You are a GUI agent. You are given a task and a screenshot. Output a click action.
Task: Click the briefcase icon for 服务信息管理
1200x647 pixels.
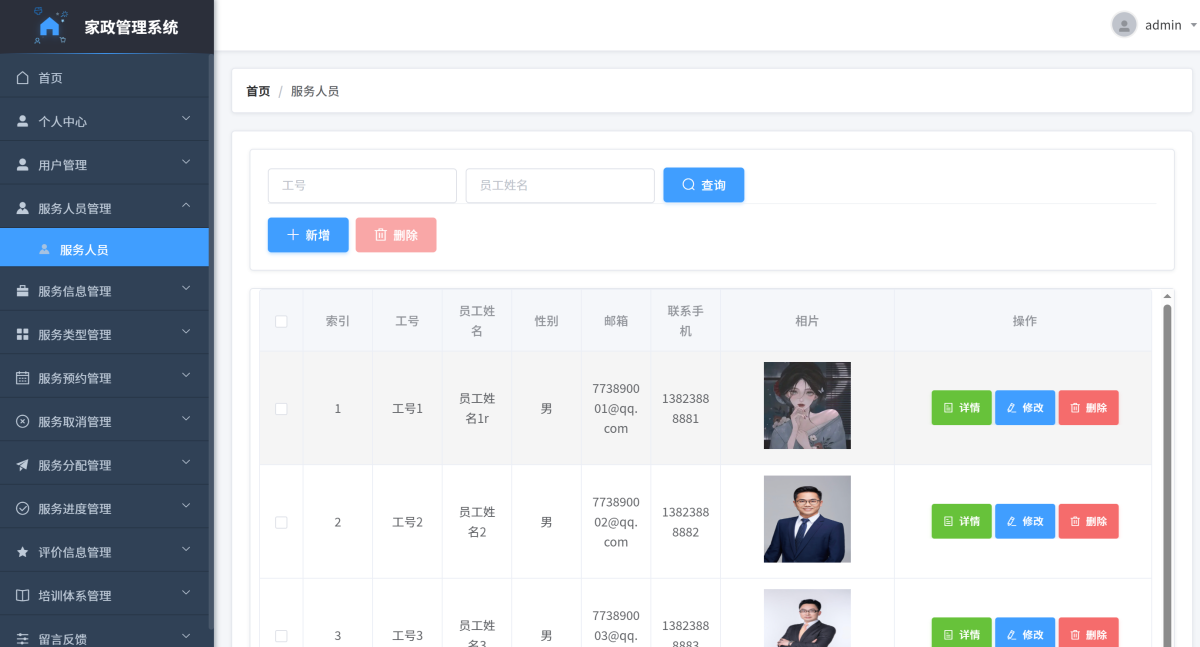click(23, 291)
